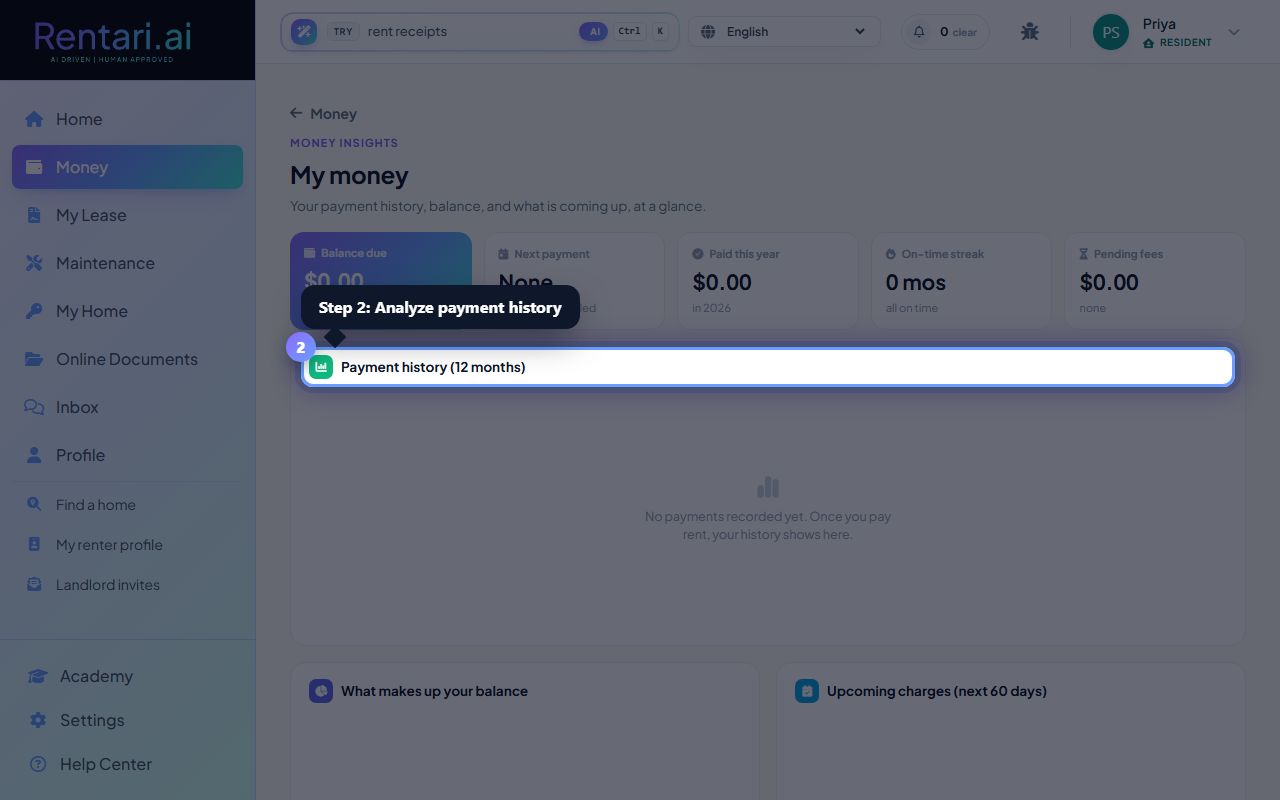Click the Paid this year card

(768, 281)
